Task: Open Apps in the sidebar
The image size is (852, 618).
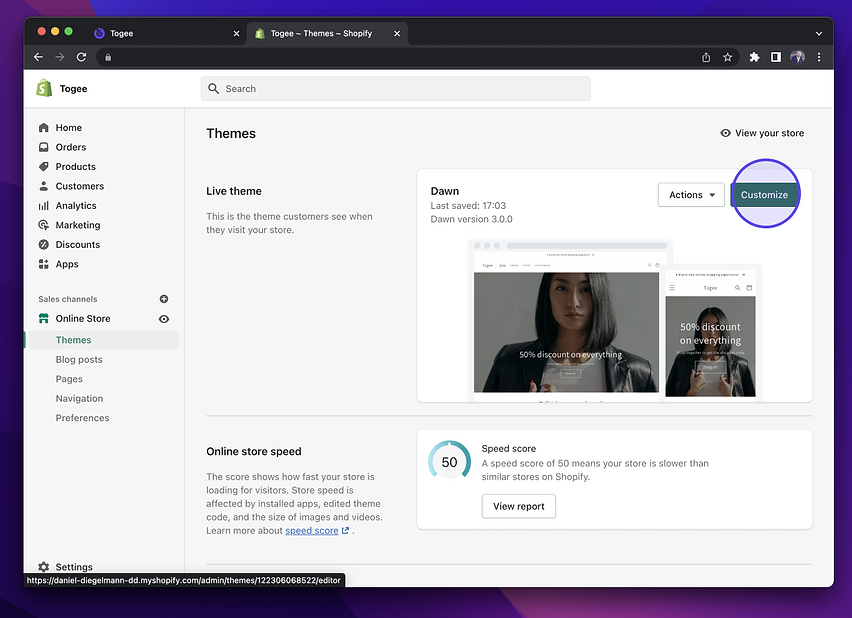Action: tap(67, 264)
